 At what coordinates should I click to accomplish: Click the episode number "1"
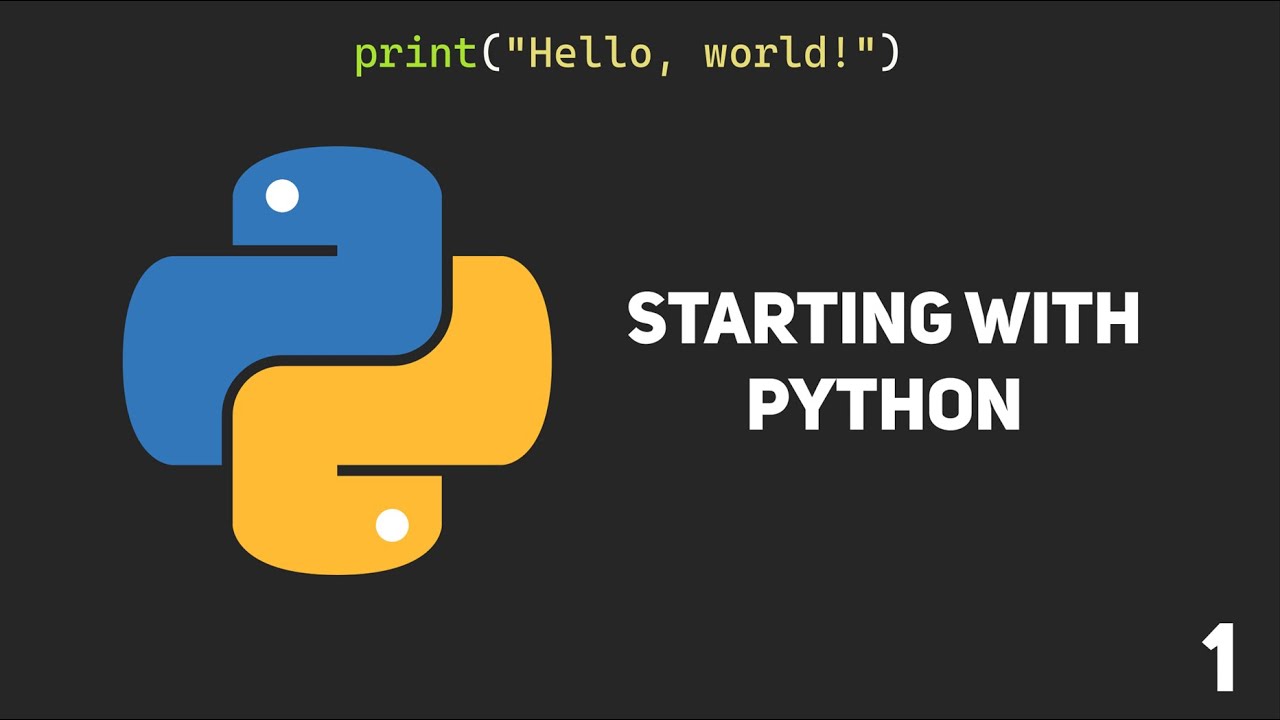[1220, 657]
